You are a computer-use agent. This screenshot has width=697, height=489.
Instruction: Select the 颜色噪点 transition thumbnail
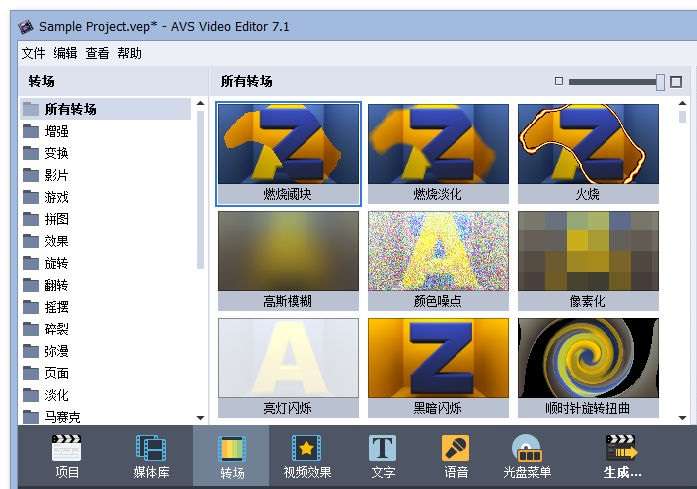pos(438,261)
